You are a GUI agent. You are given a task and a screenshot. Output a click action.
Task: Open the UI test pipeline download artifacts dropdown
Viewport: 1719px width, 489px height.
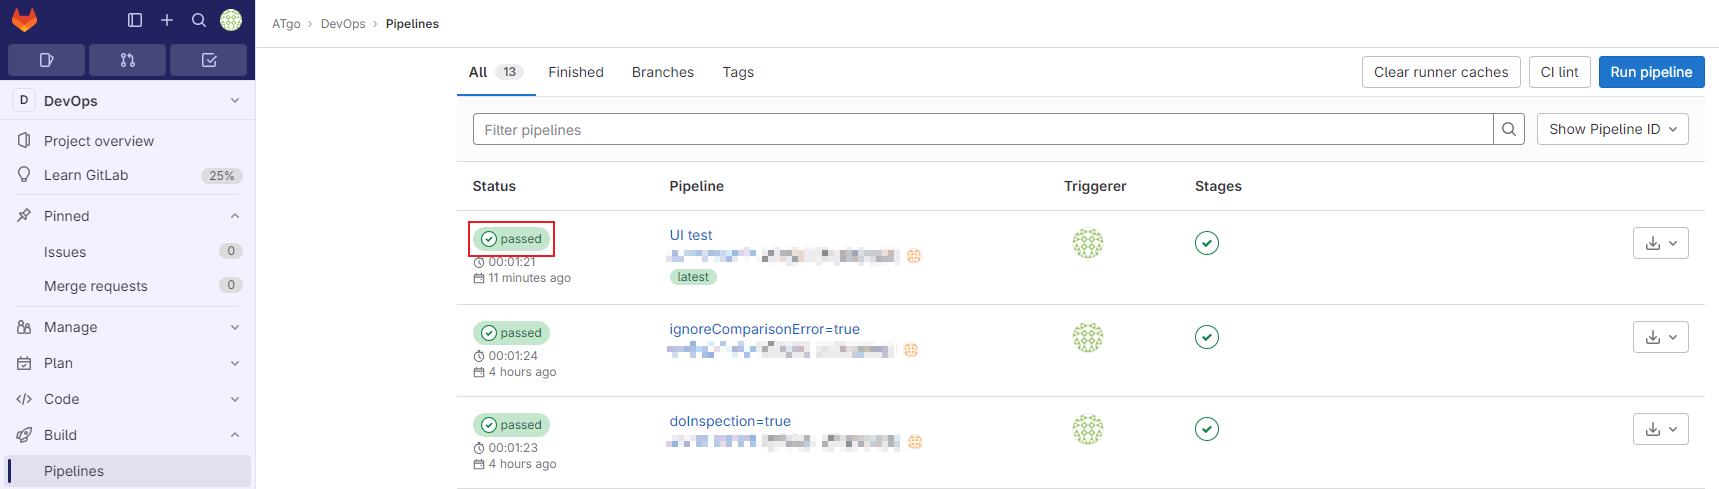pyautogui.click(x=1660, y=243)
